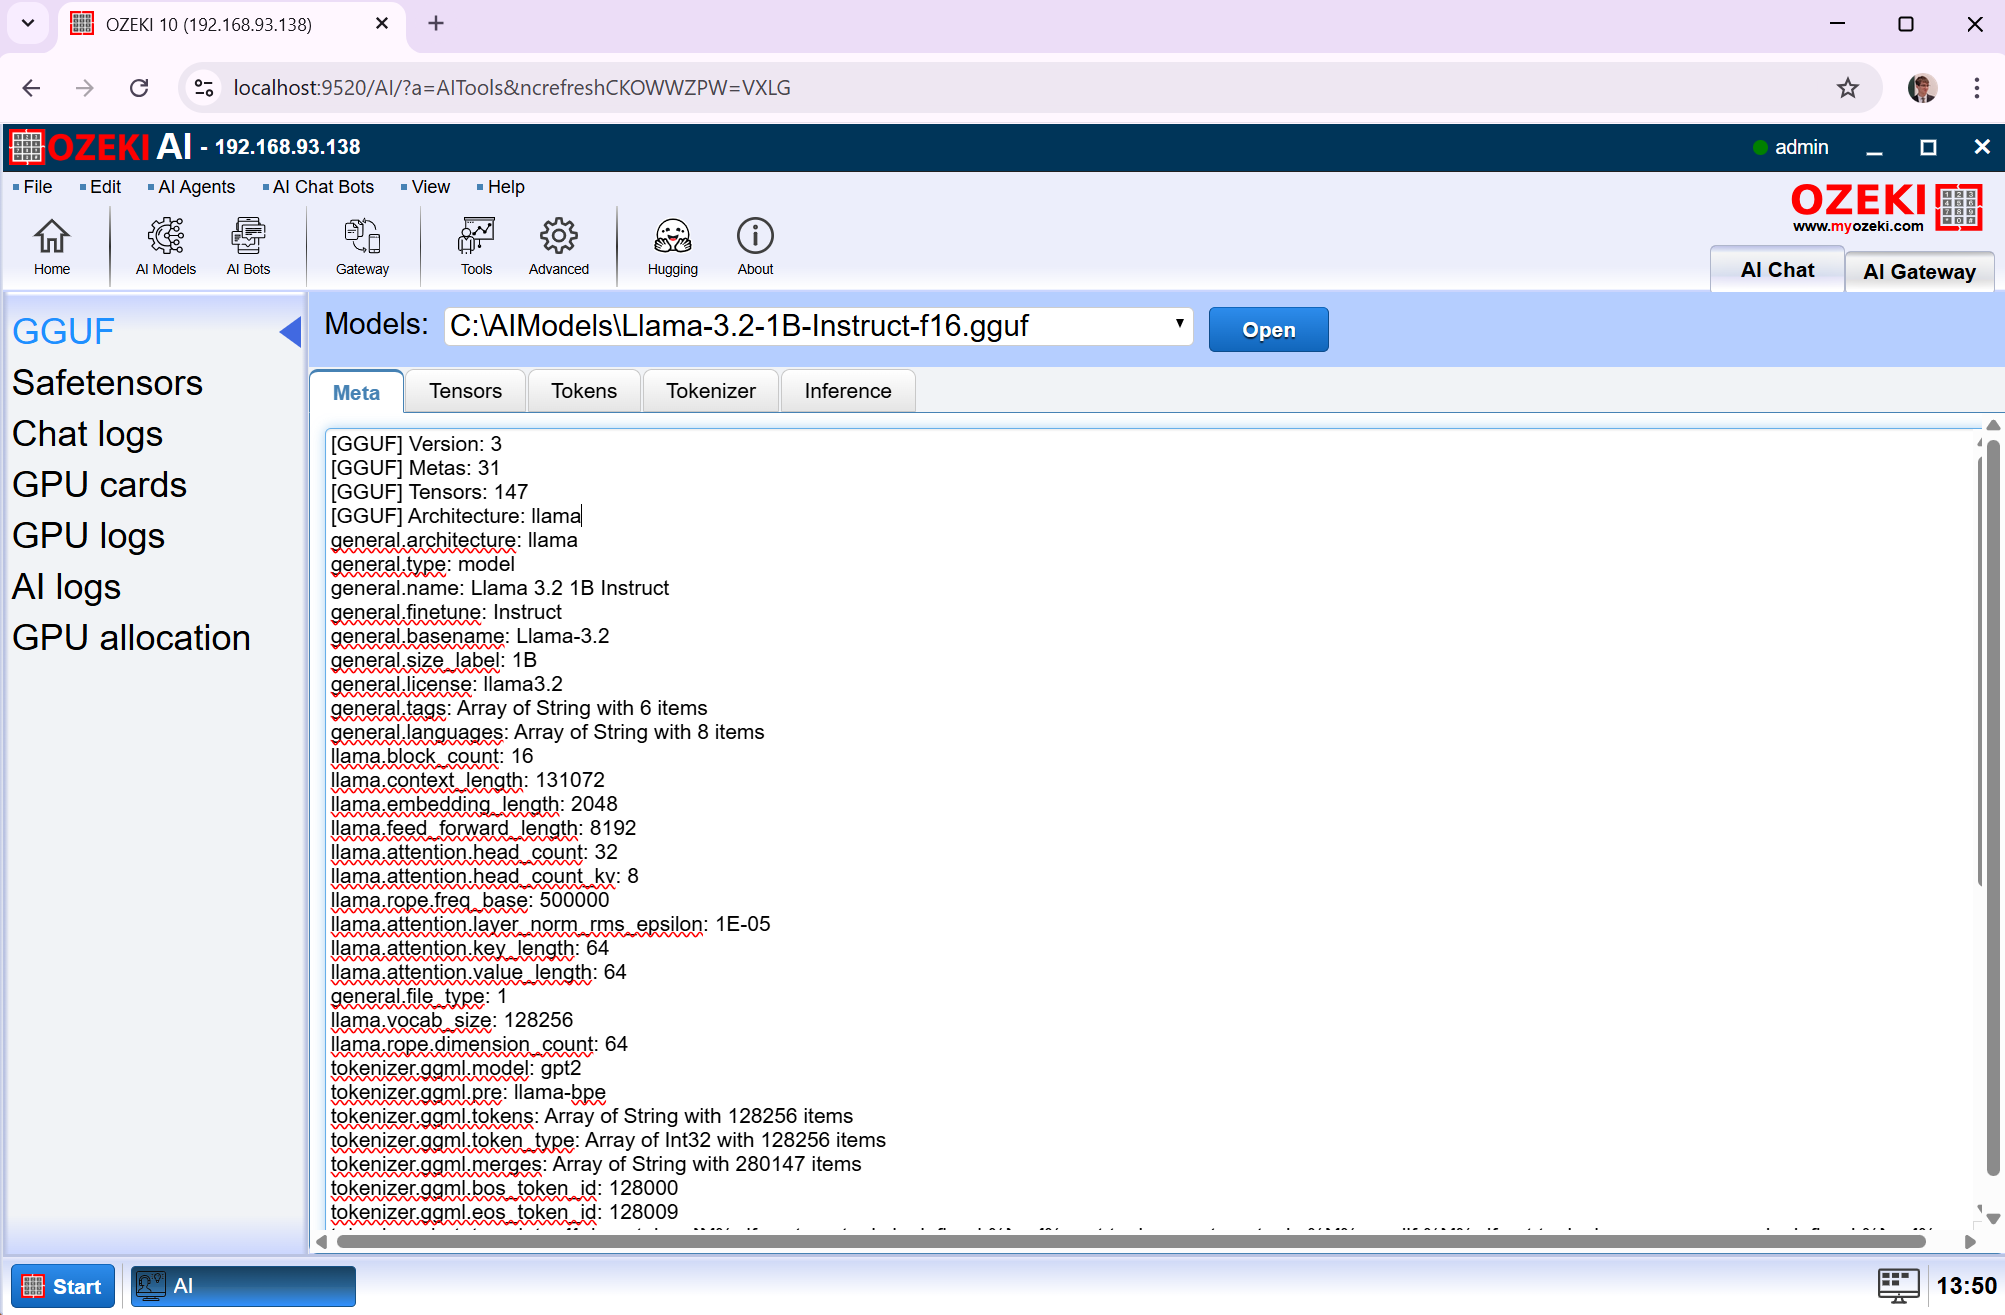Viewport: 2005px width, 1315px height.
Task: Select the Tools toolbar icon
Action: 476,246
